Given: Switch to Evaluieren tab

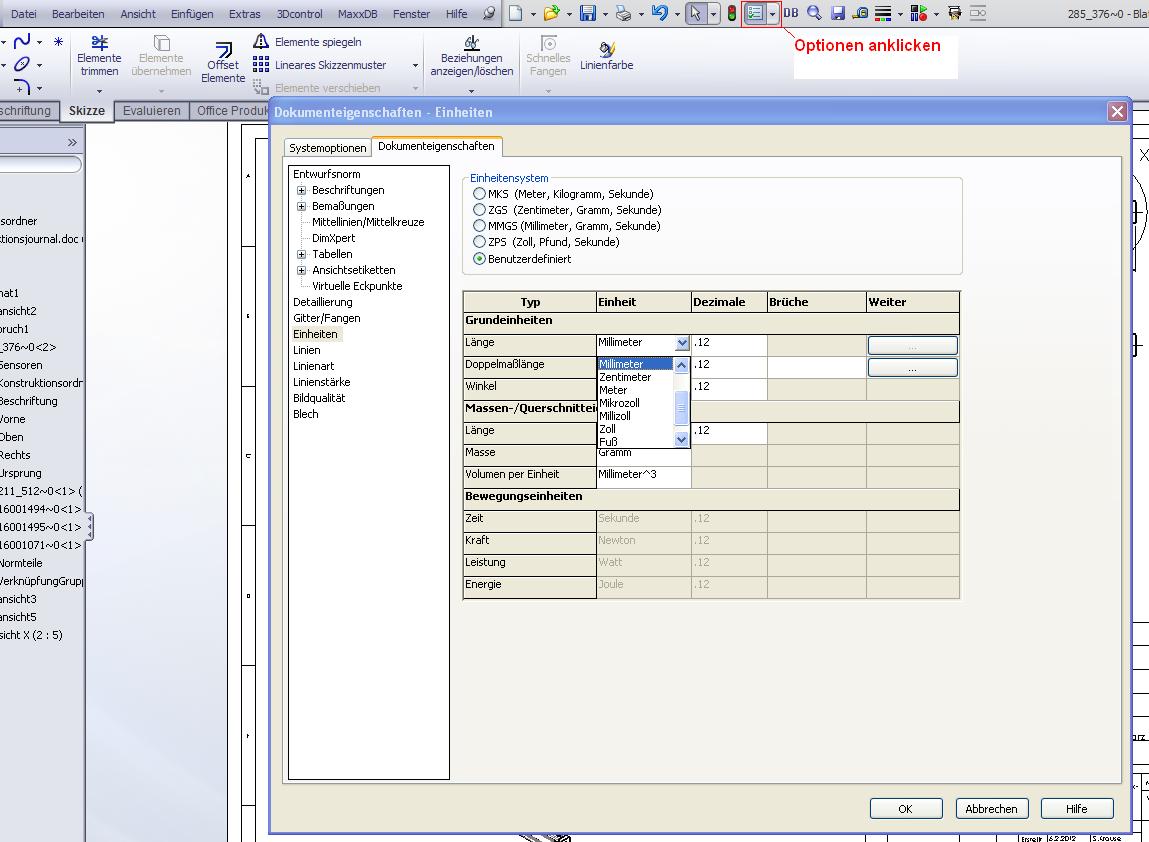Looking at the screenshot, I should [151, 111].
